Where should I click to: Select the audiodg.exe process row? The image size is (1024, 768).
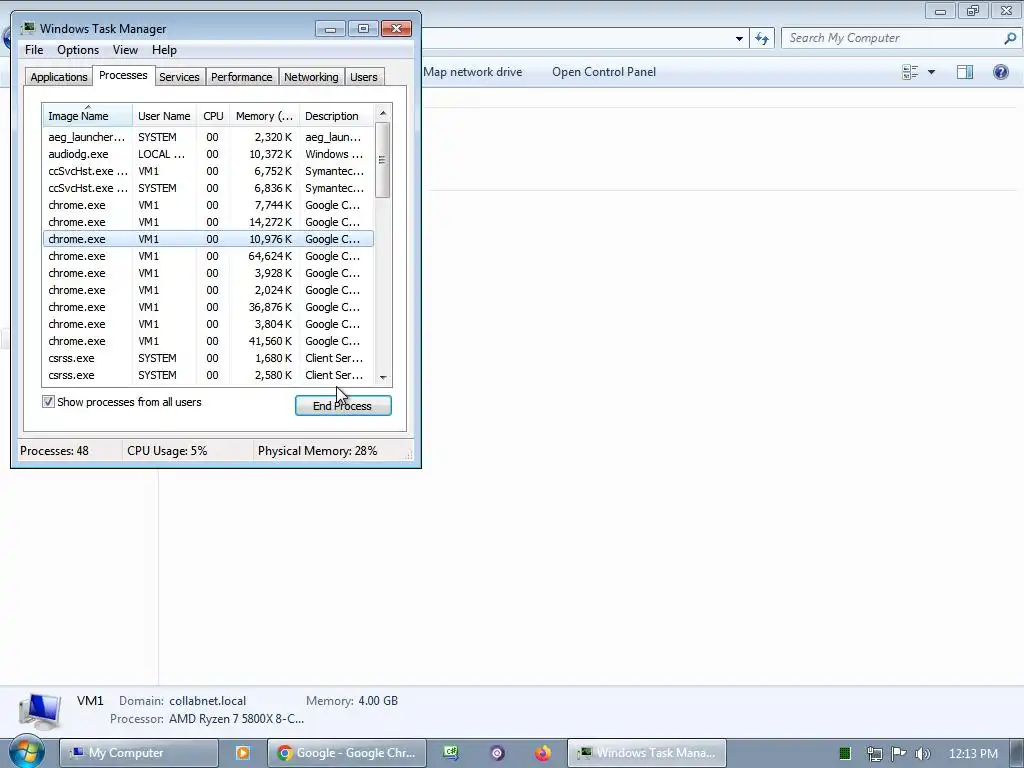click(x=208, y=154)
